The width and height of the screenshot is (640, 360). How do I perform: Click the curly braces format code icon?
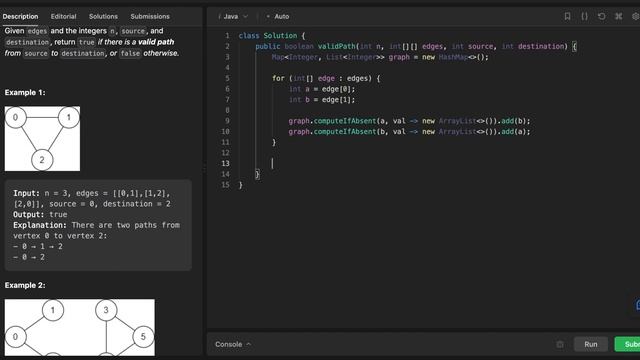click(x=584, y=16)
